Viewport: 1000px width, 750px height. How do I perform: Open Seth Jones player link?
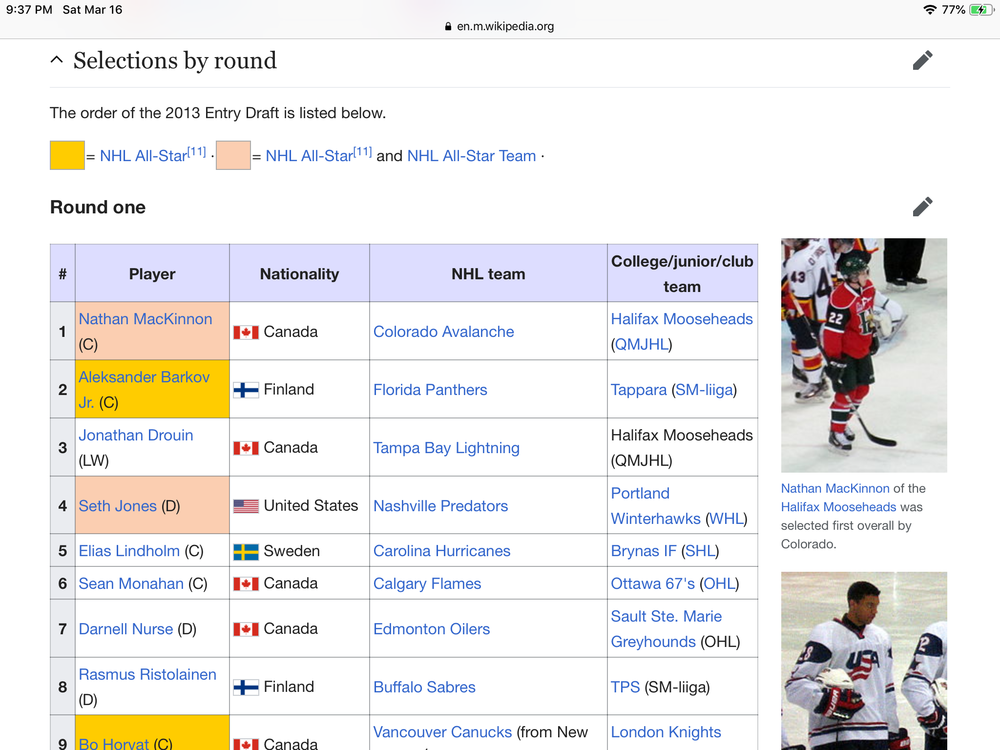point(117,506)
